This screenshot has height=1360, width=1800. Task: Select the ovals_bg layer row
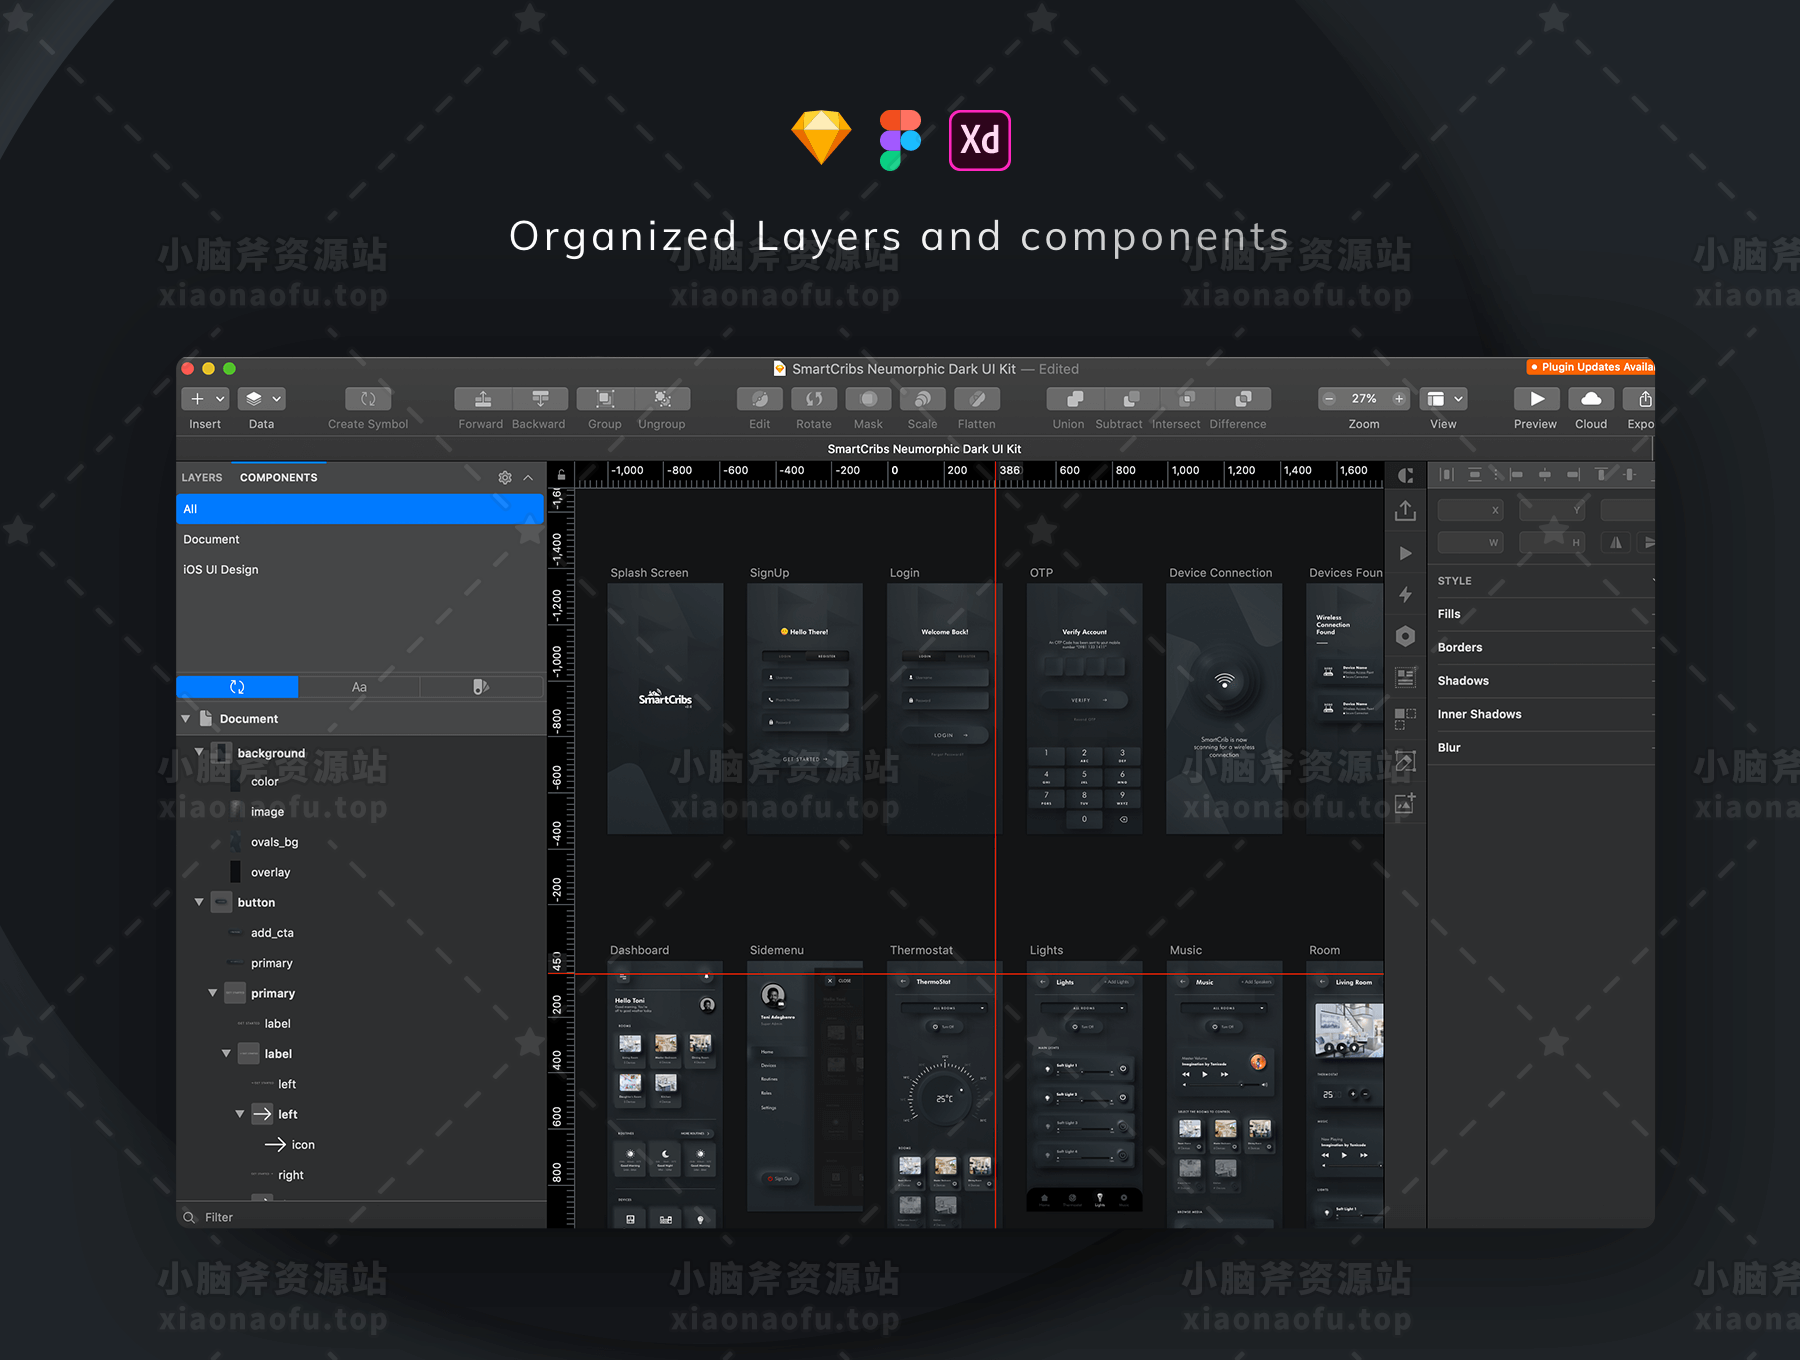[360, 842]
